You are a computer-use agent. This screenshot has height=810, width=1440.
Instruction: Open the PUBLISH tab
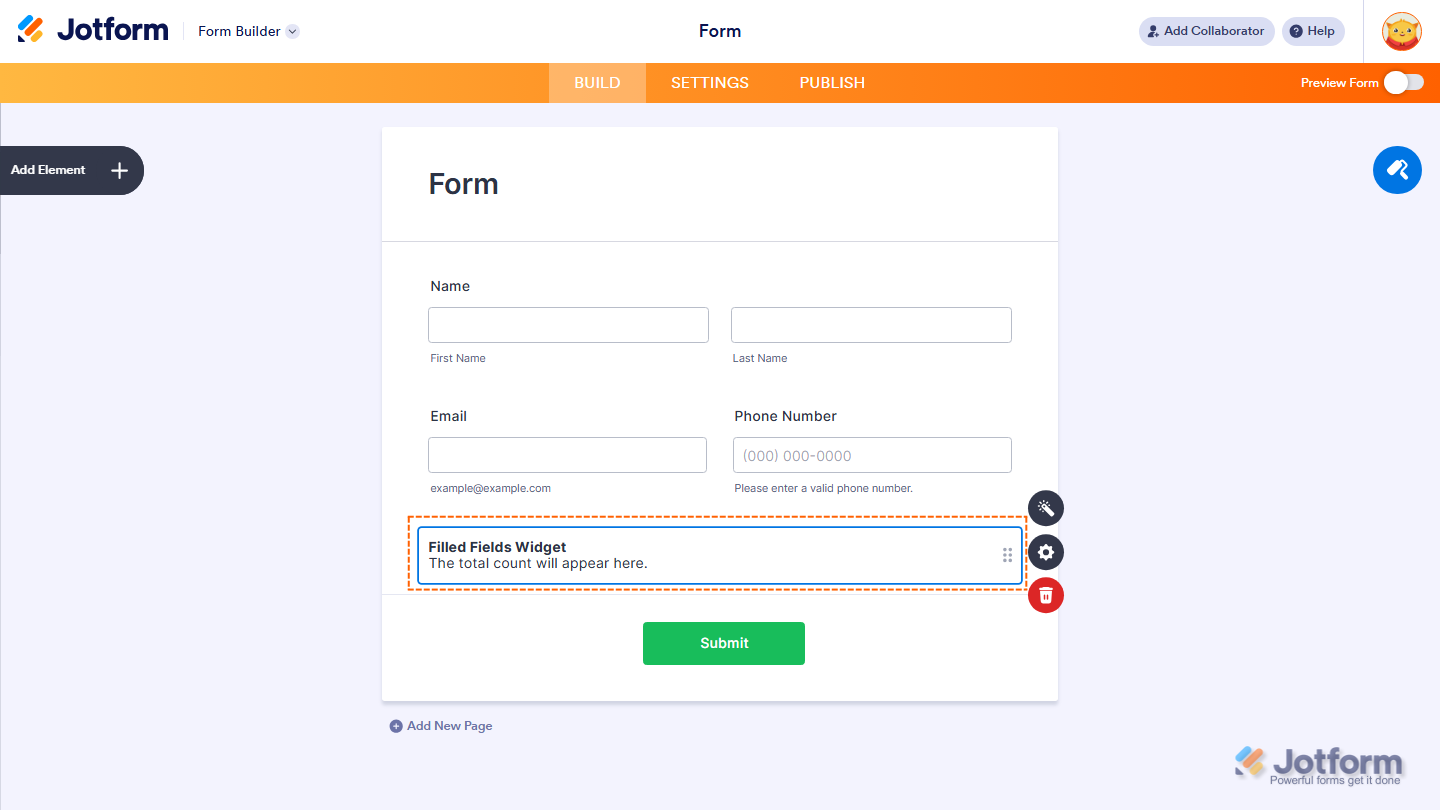pyautogui.click(x=831, y=83)
